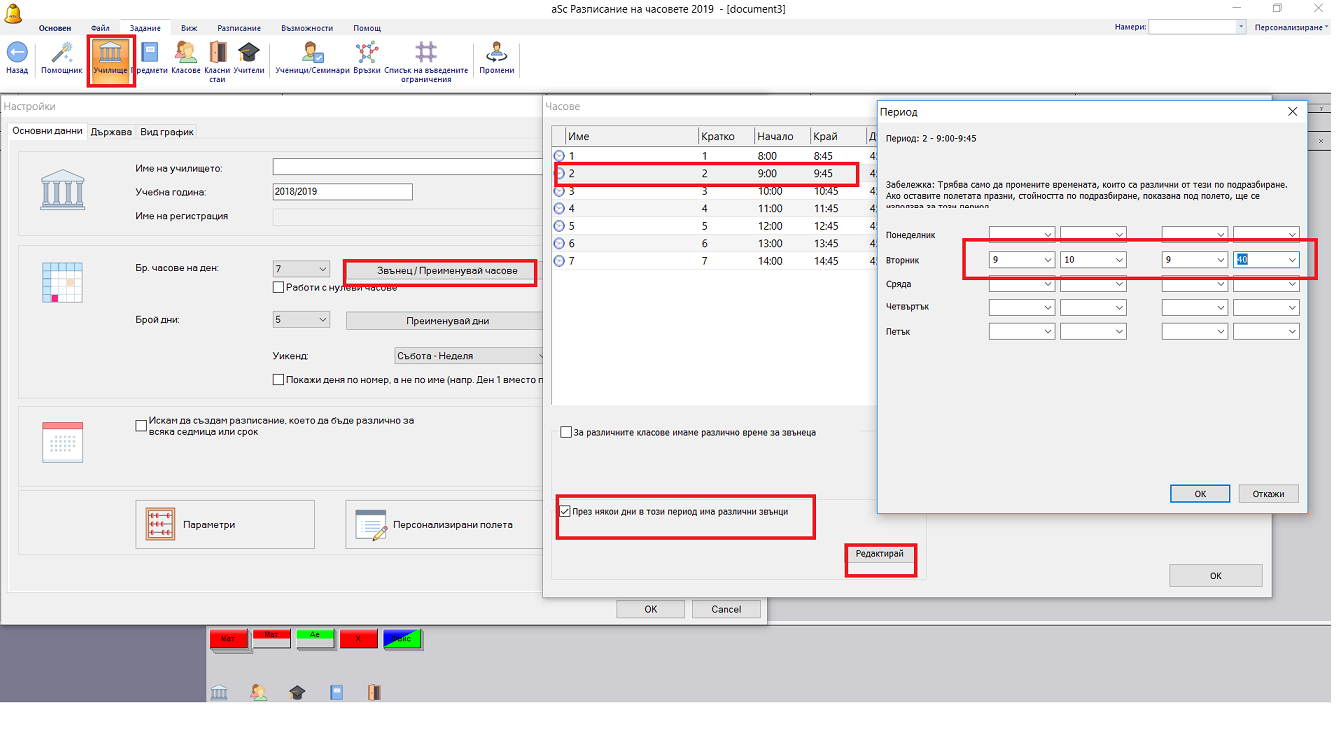Uncheck 'През някои дни' different bells checkbox
The image size is (1344, 756).
tap(566, 511)
